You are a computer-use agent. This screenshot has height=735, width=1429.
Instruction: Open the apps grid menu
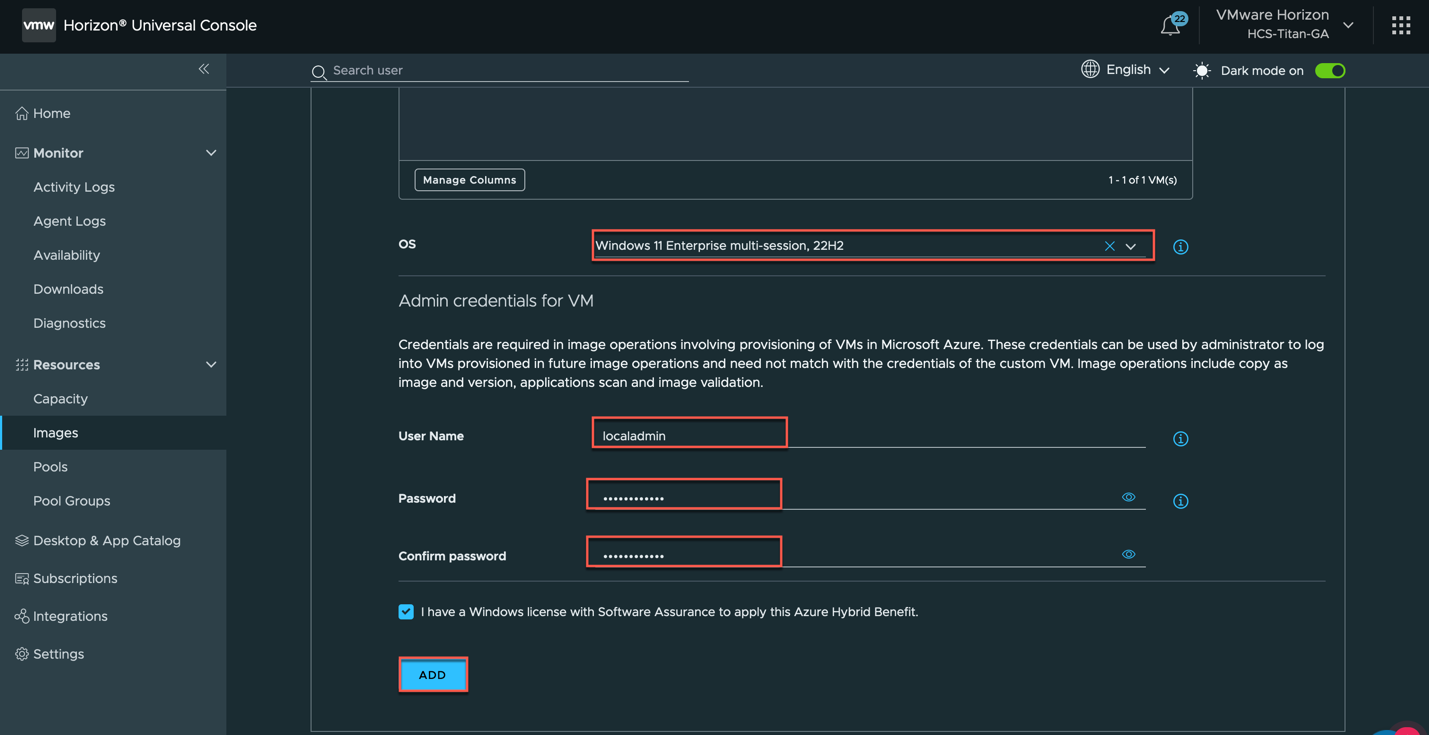pyautogui.click(x=1401, y=26)
